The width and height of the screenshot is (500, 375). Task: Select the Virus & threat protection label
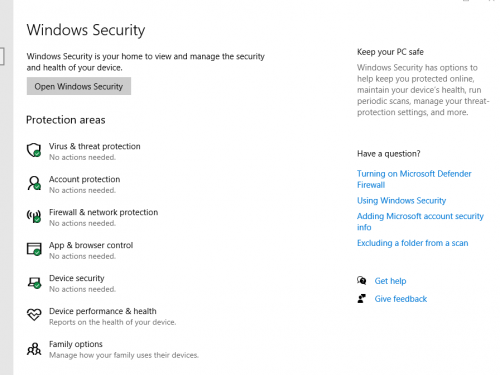pyautogui.click(x=95, y=146)
